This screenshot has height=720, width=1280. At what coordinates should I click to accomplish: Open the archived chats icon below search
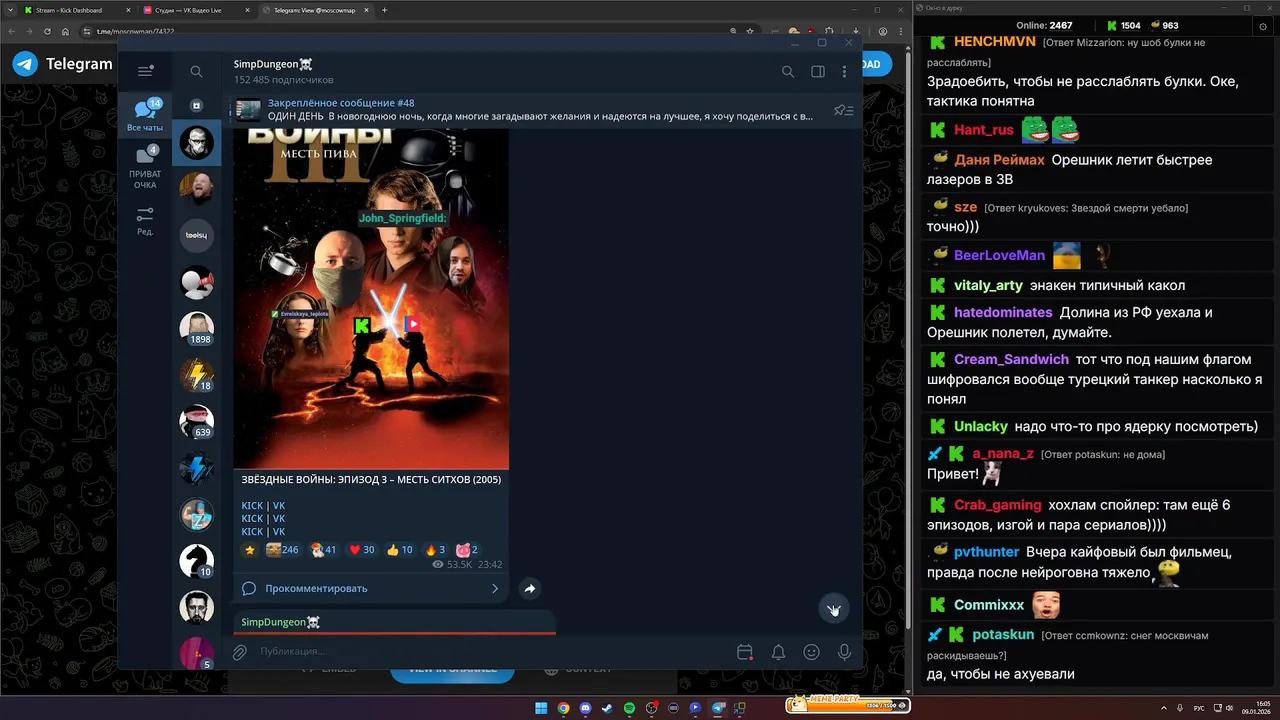click(196, 105)
